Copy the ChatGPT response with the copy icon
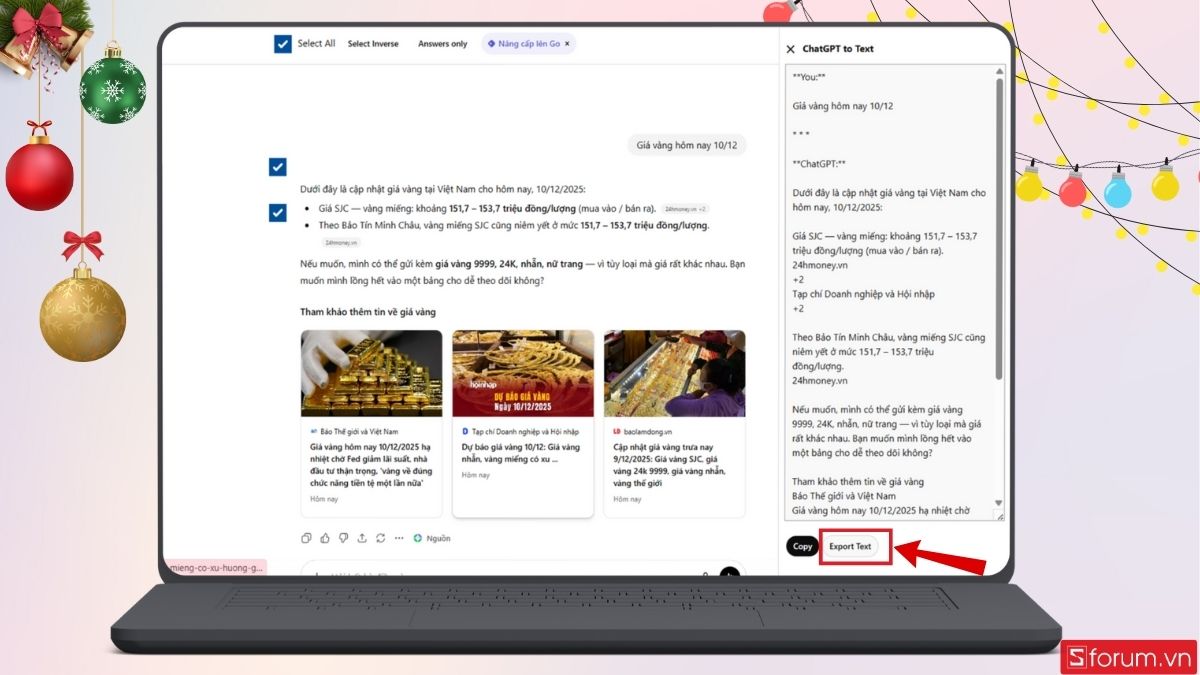This screenshot has height=675, width=1200. pyautogui.click(x=307, y=538)
